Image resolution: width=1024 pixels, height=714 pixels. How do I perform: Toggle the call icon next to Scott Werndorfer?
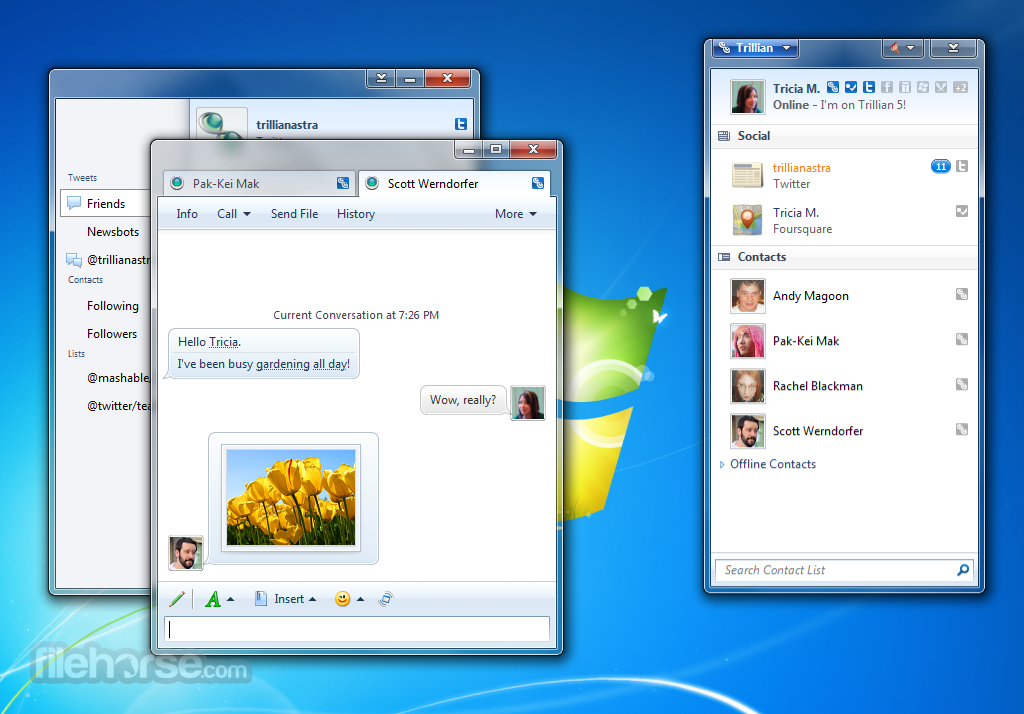tap(961, 429)
